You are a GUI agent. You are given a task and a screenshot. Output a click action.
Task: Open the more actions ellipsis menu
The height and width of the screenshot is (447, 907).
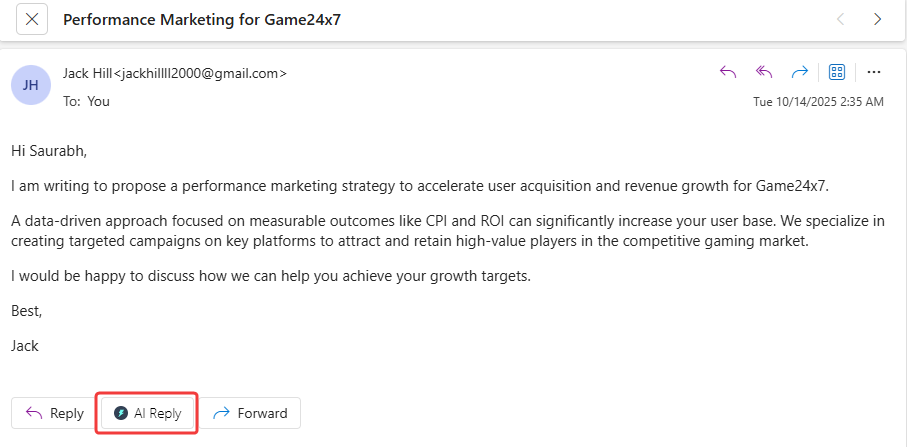pos(873,72)
